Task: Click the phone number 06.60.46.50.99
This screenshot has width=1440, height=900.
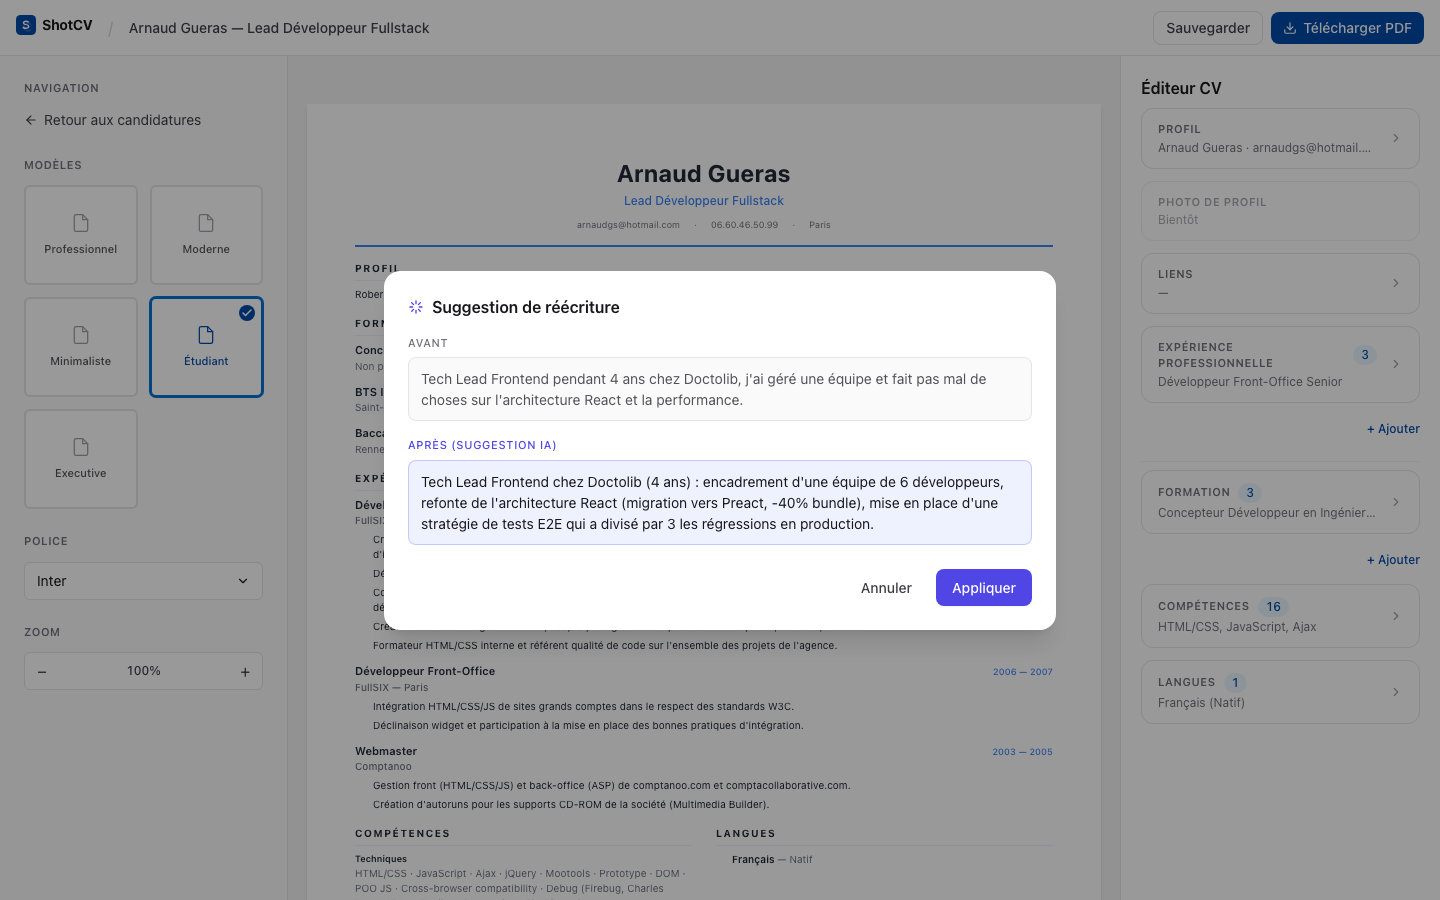Action: (745, 225)
